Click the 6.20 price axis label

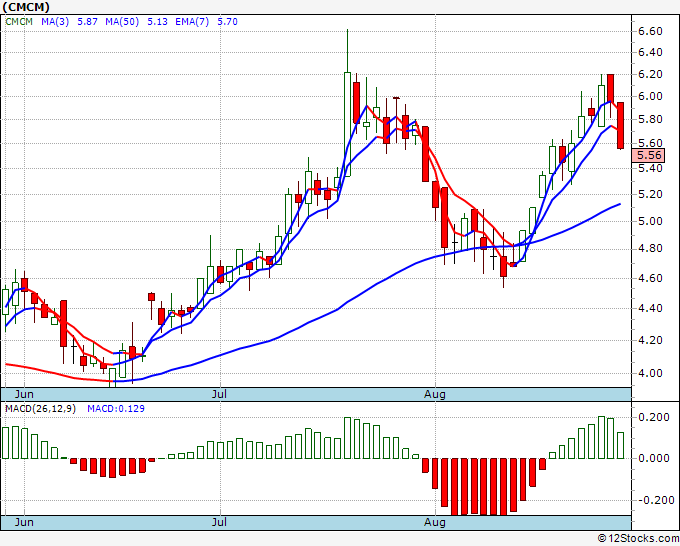tap(650, 75)
